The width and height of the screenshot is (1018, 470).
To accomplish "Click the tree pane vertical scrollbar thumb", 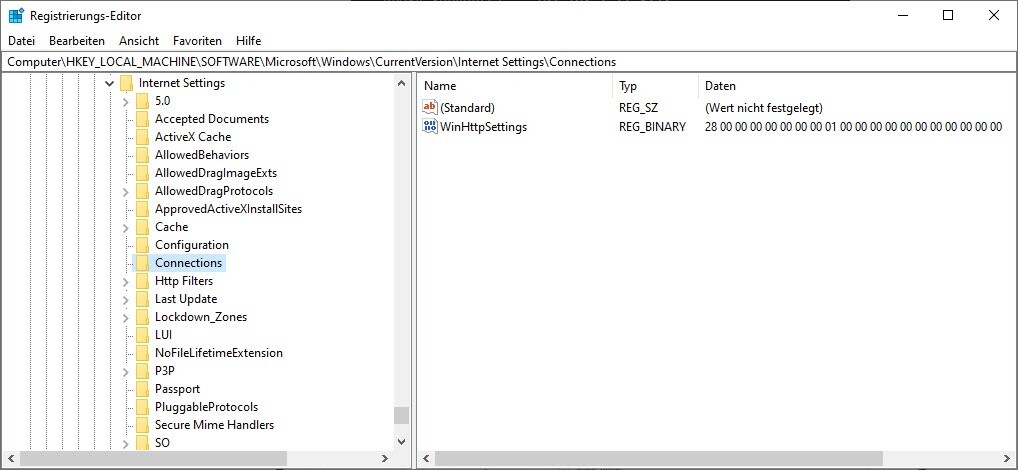I will click(402, 415).
